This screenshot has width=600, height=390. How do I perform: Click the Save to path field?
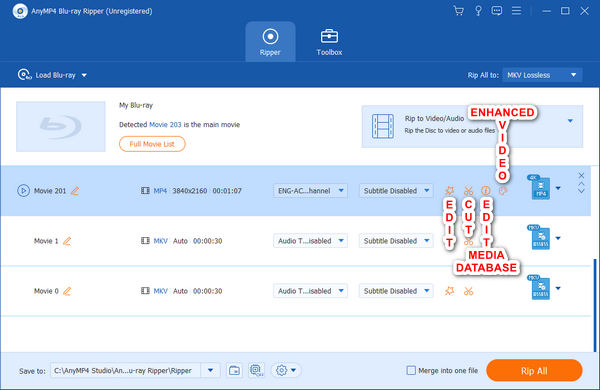tap(126, 370)
